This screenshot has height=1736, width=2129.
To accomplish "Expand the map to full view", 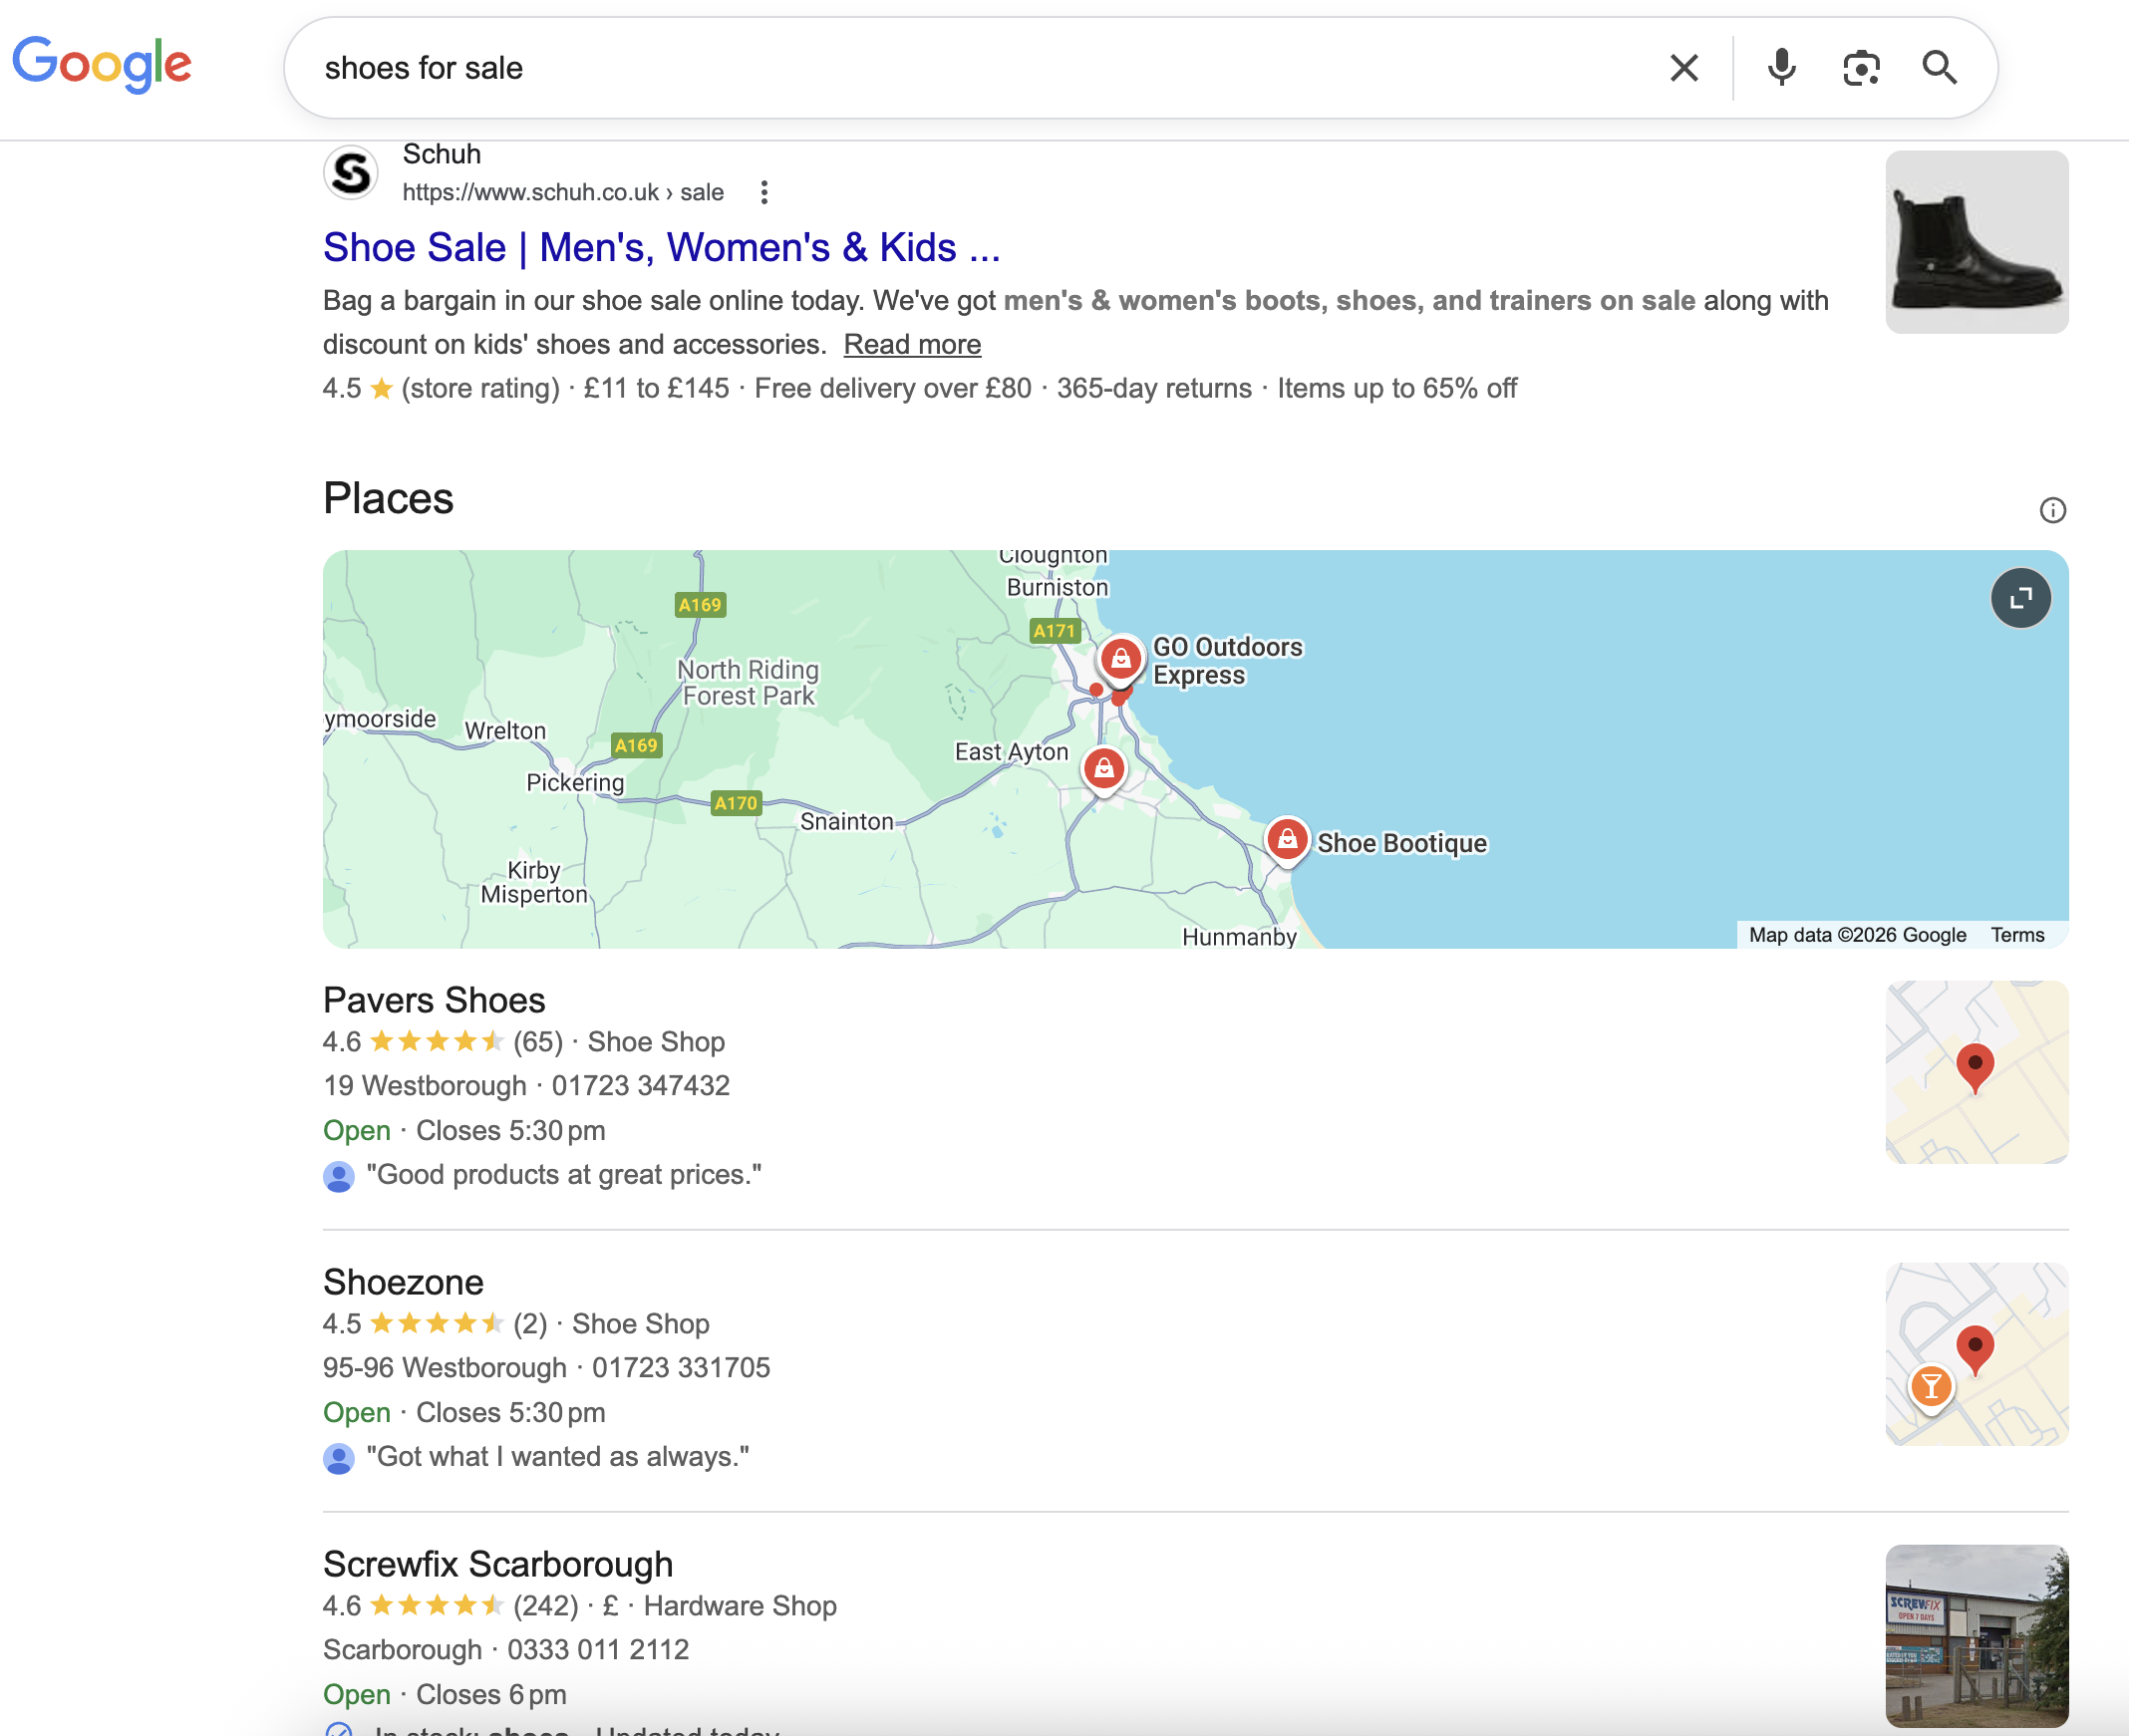I will click(2020, 598).
